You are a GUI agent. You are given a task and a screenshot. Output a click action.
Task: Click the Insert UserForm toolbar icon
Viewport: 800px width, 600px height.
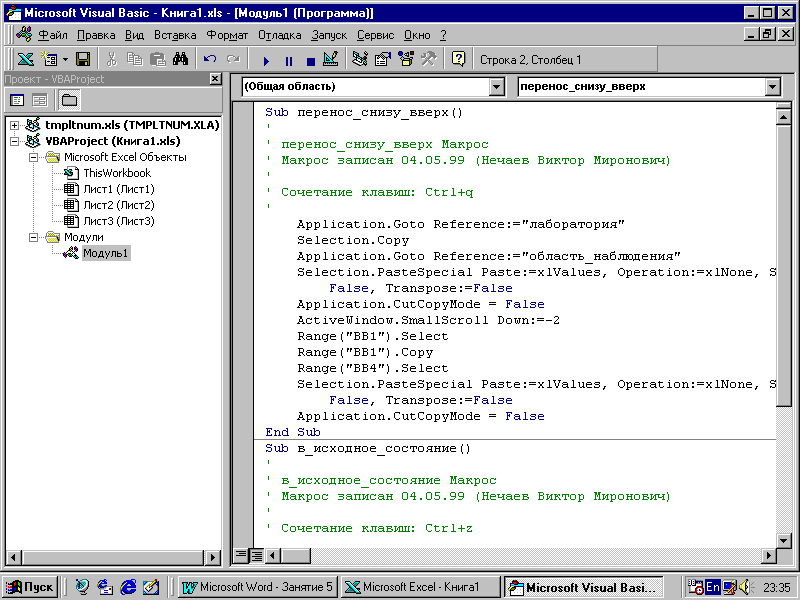click(49, 59)
